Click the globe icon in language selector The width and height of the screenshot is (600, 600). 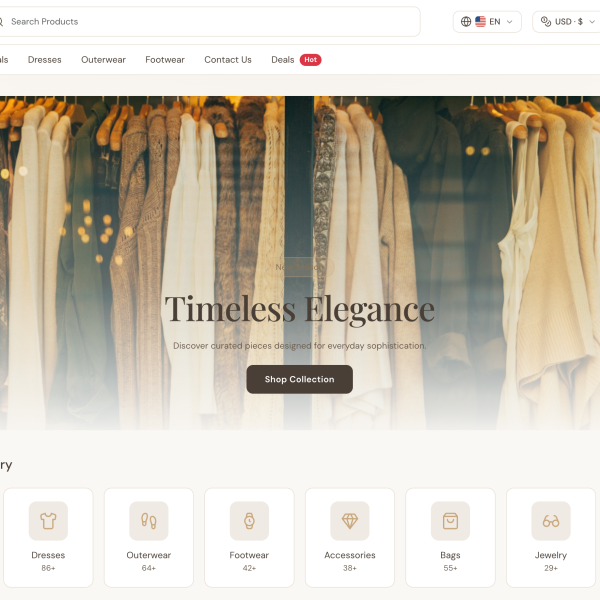tap(466, 22)
